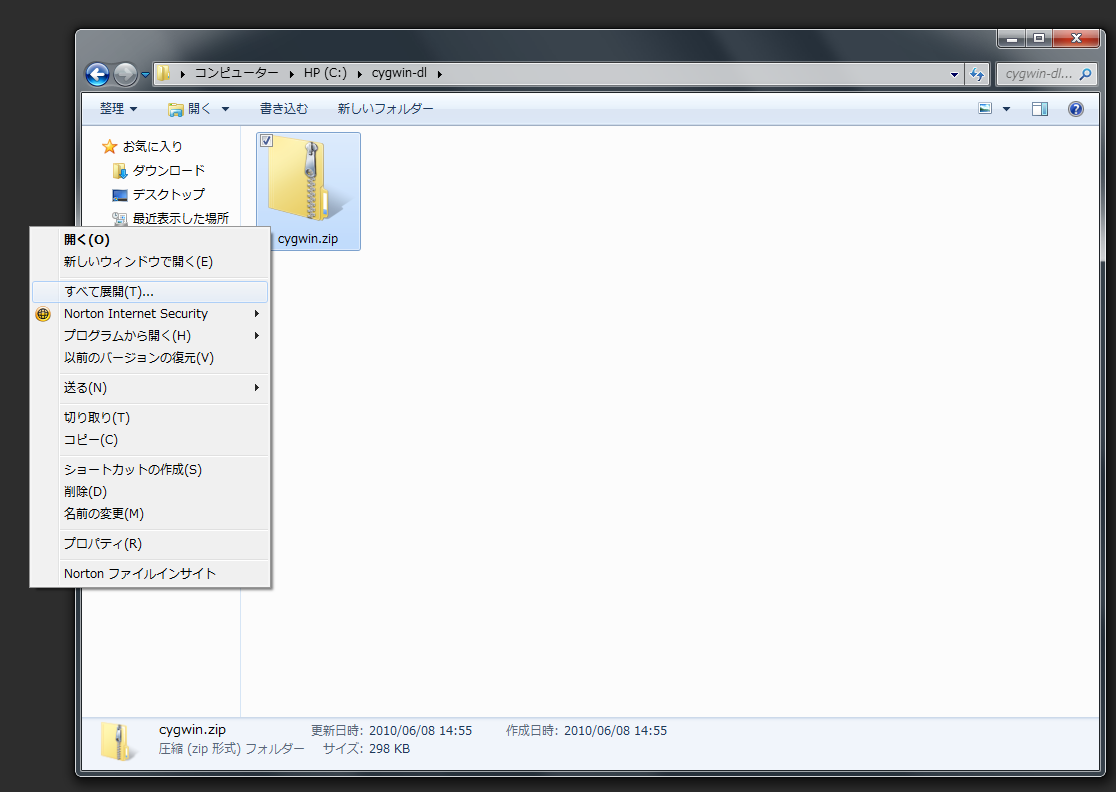The image size is (1116, 792).
Task: Expand the 整理 dropdown menu
Action: (118, 109)
